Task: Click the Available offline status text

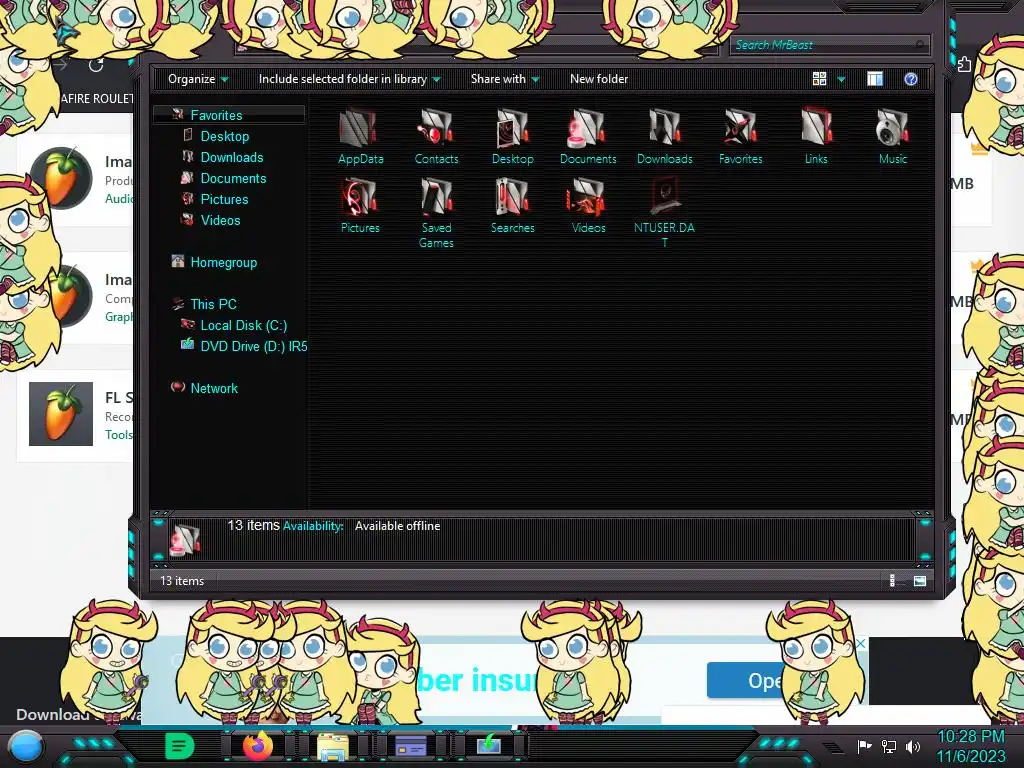Action: (397, 526)
